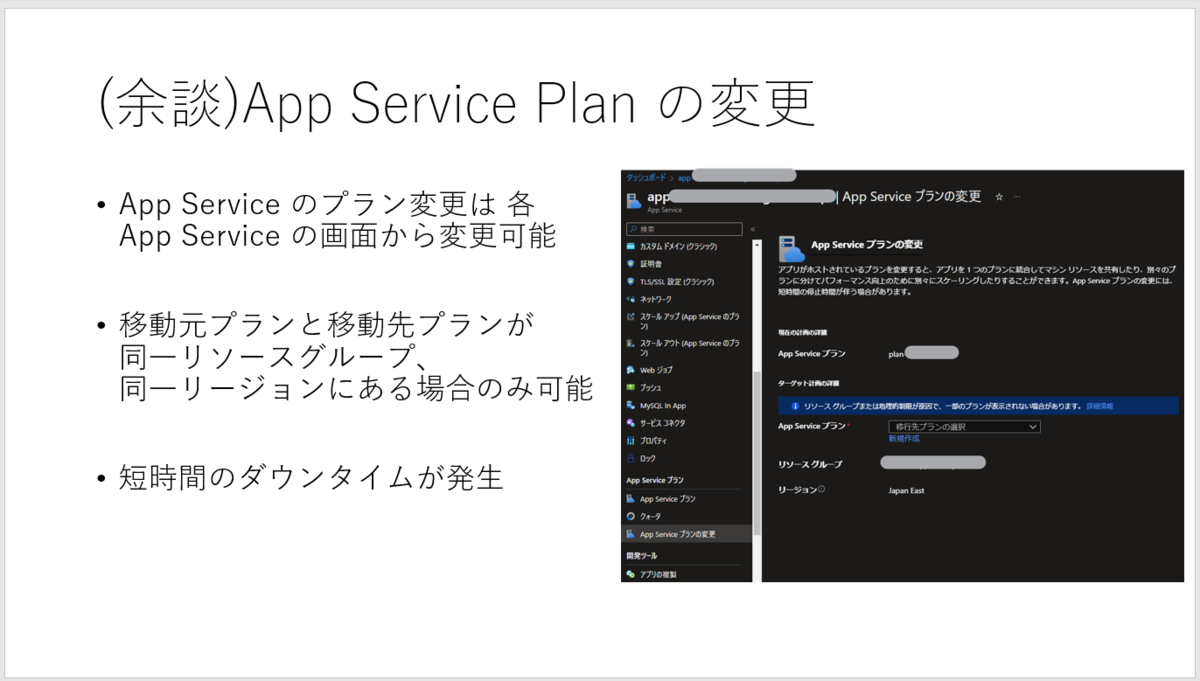Open the ellipsis more-options menu in header
The height and width of the screenshot is (681, 1200).
pos(1017,198)
